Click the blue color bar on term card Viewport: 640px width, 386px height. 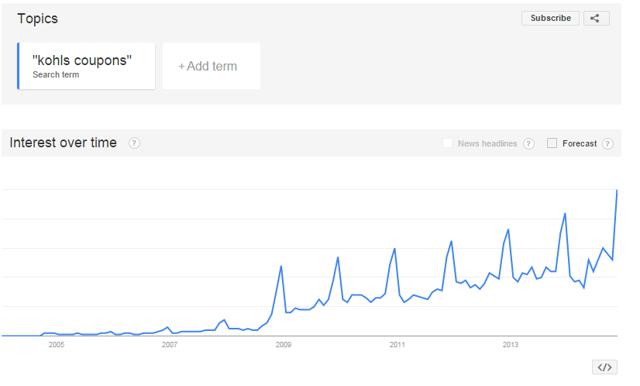pyautogui.click(x=18, y=66)
